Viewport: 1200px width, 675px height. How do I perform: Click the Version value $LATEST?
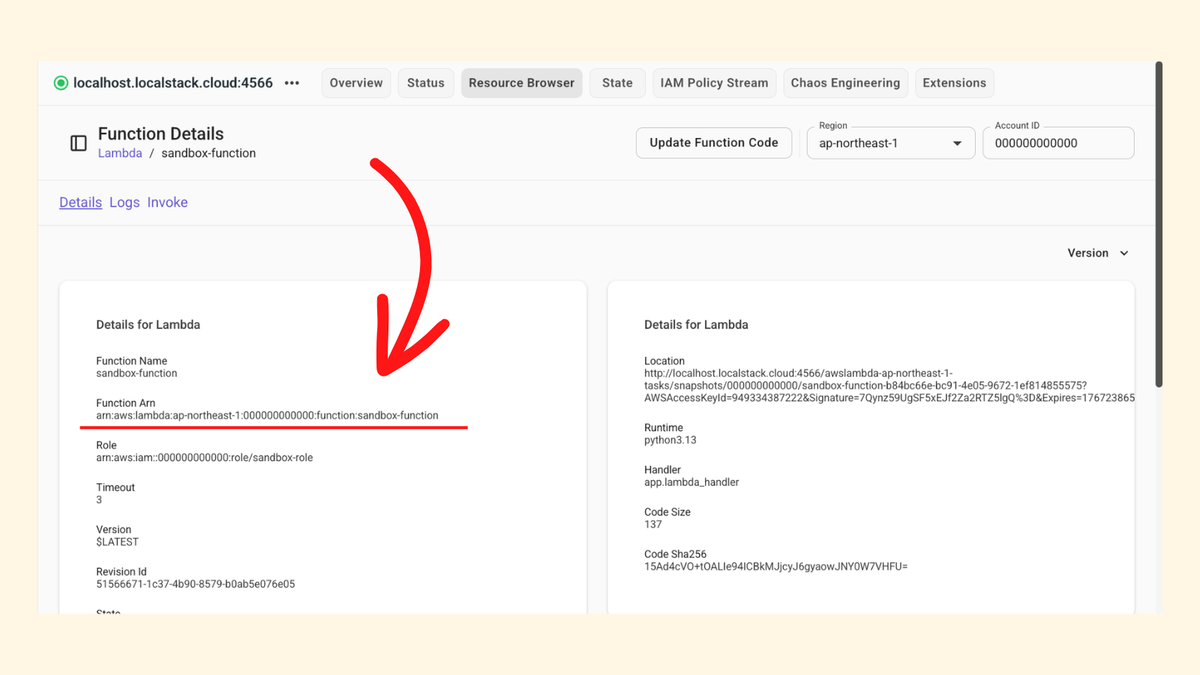tap(117, 542)
